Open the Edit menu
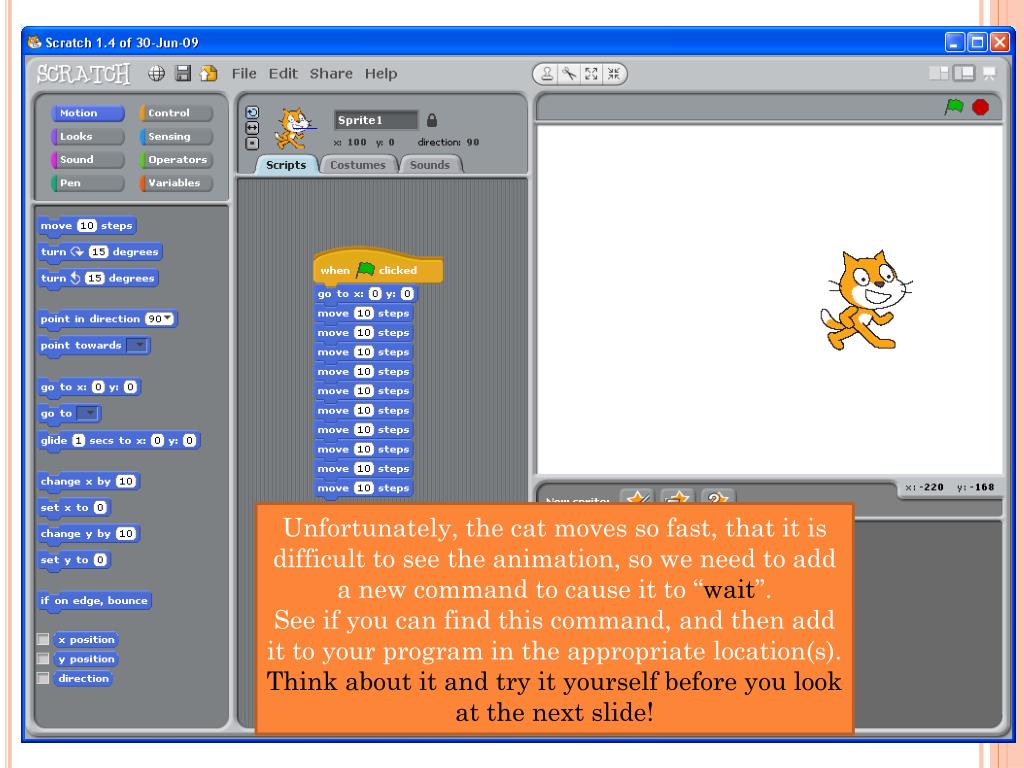The height and width of the screenshot is (768, 1024). click(x=283, y=74)
